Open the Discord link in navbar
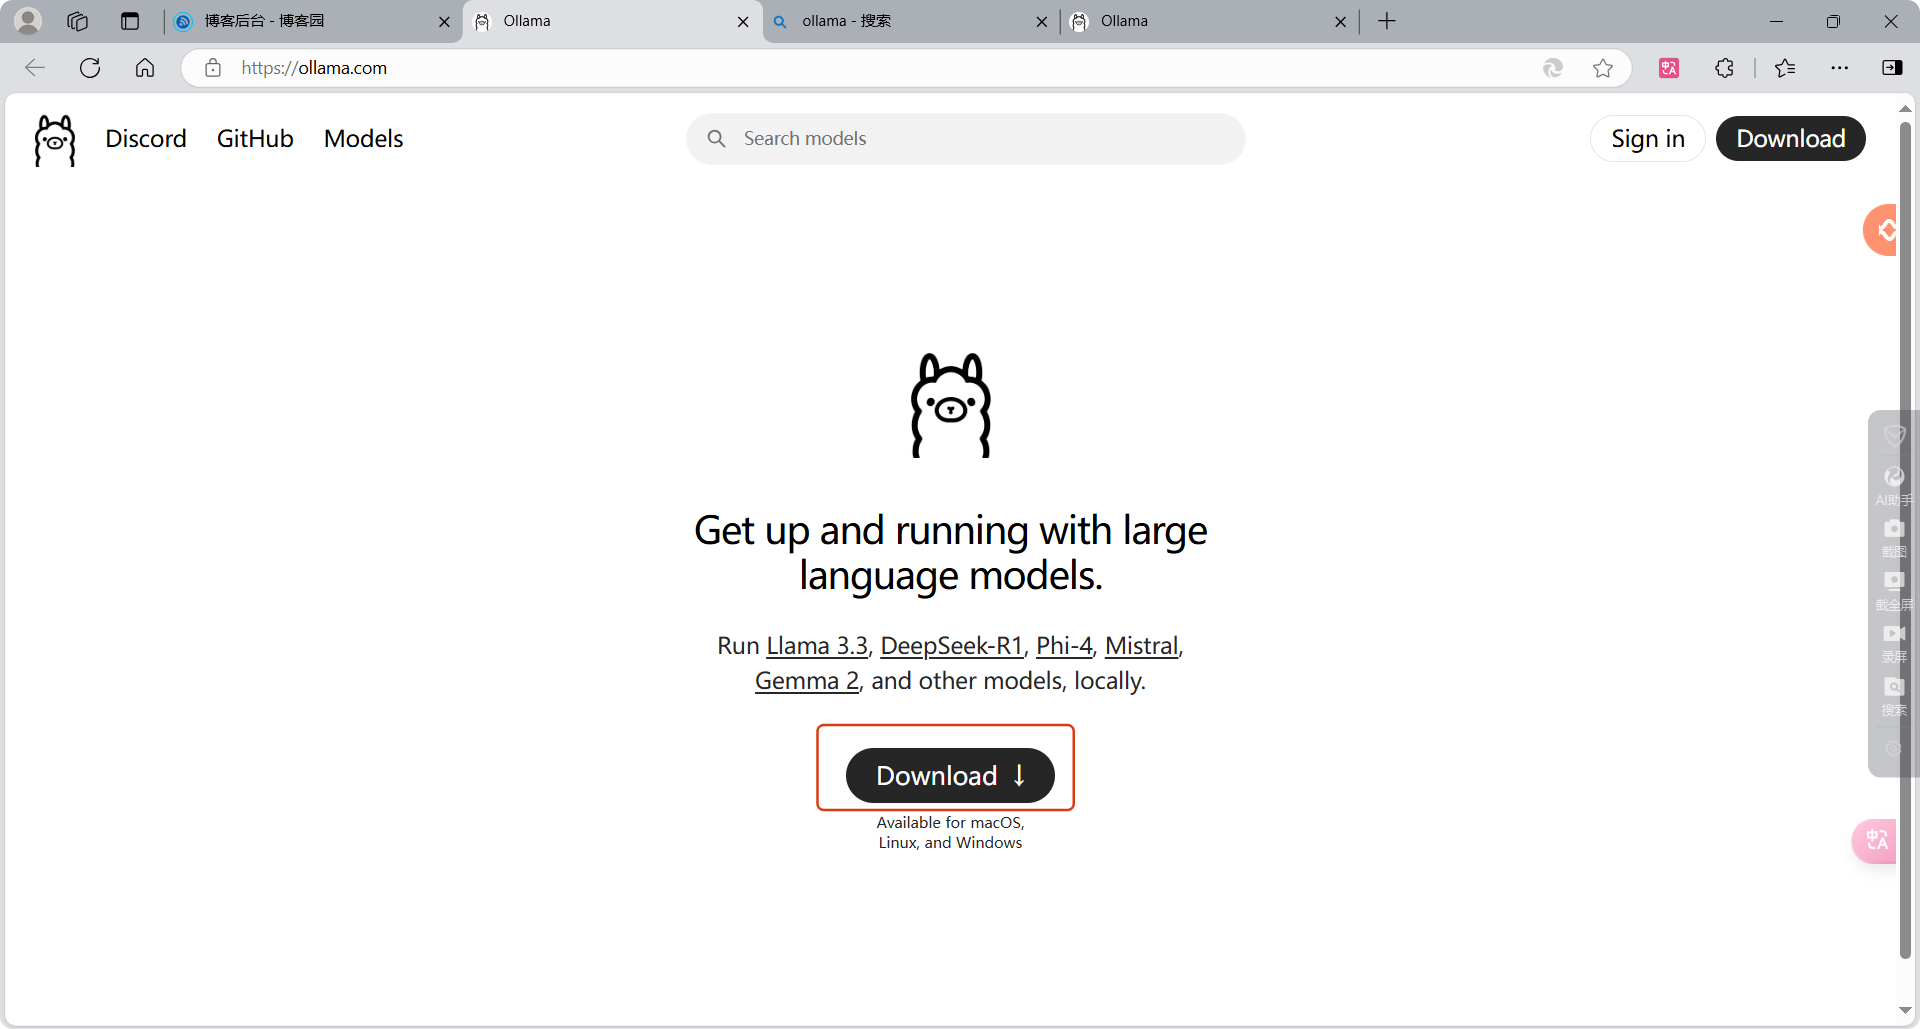Viewport: 1920px width, 1029px height. [x=146, y=139]
